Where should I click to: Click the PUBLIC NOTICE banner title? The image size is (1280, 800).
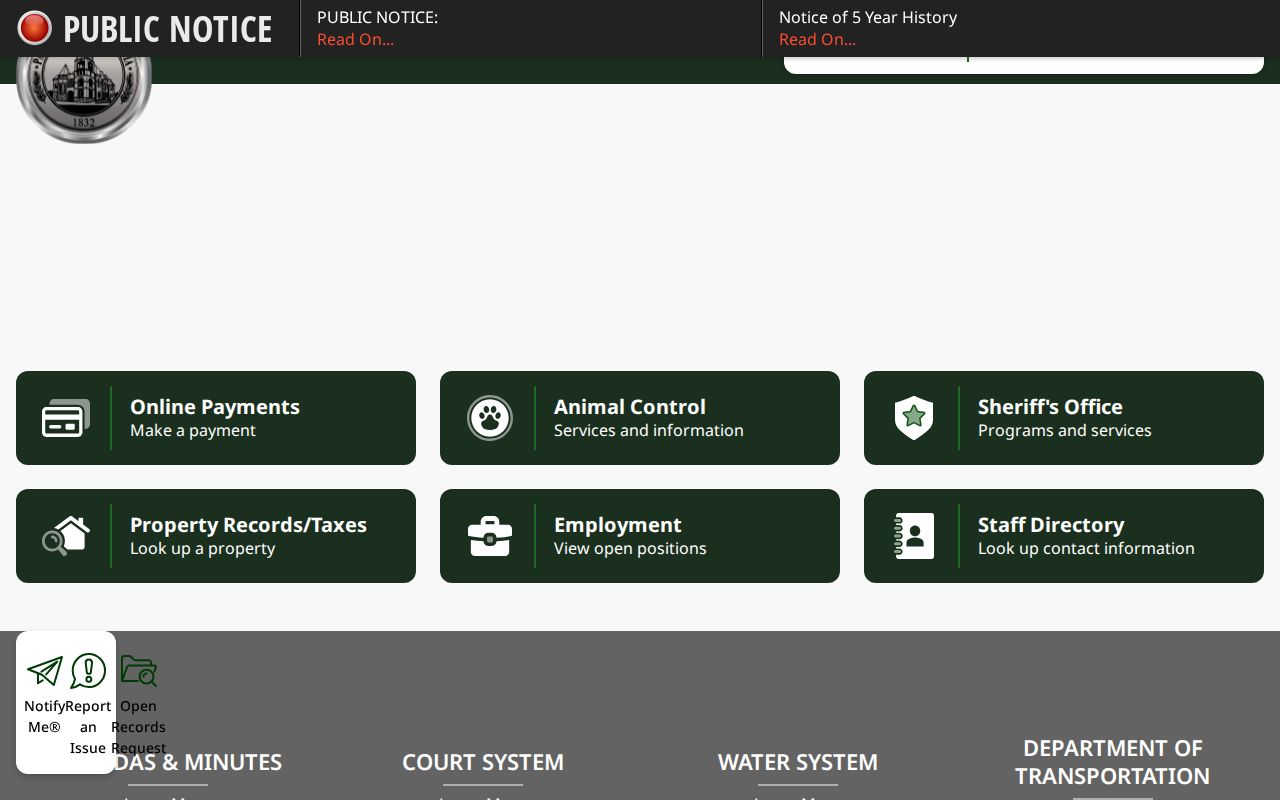click(x=168, y=29)
